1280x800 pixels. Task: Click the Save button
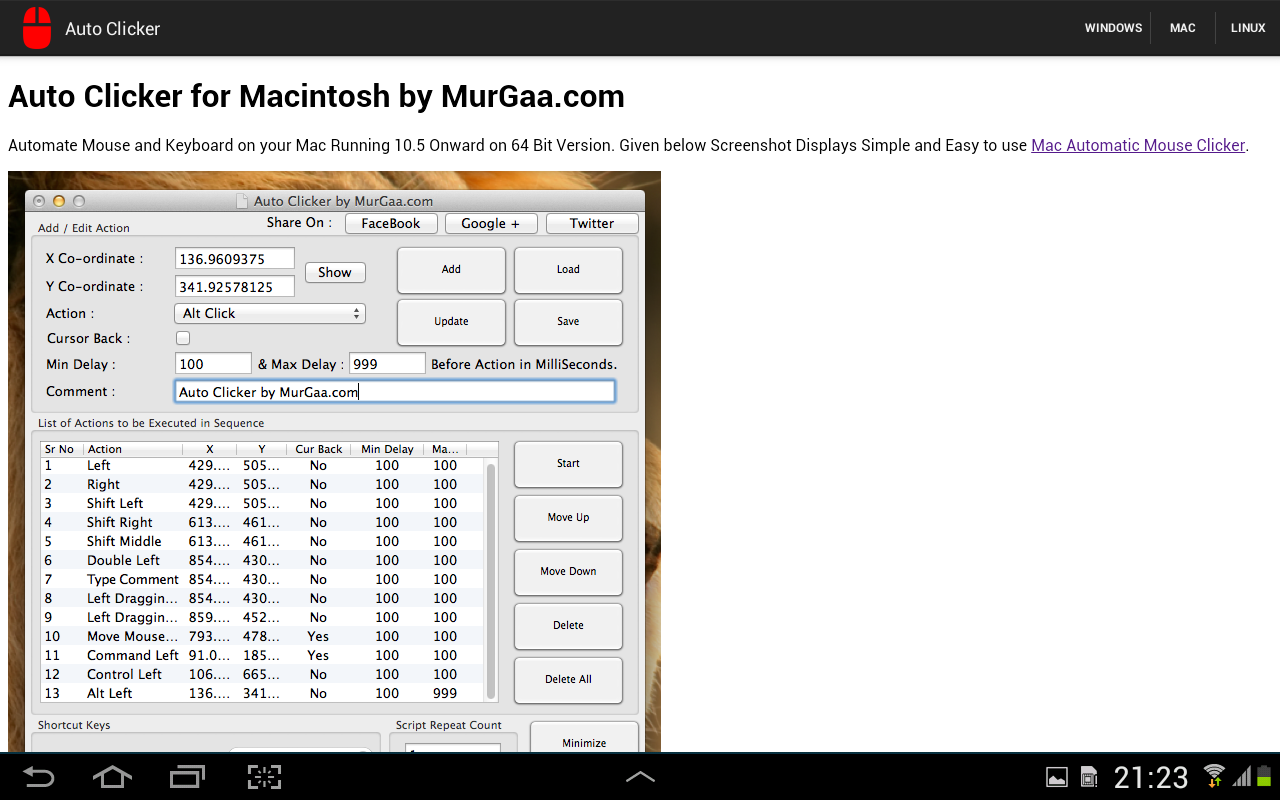coord(568,322)
